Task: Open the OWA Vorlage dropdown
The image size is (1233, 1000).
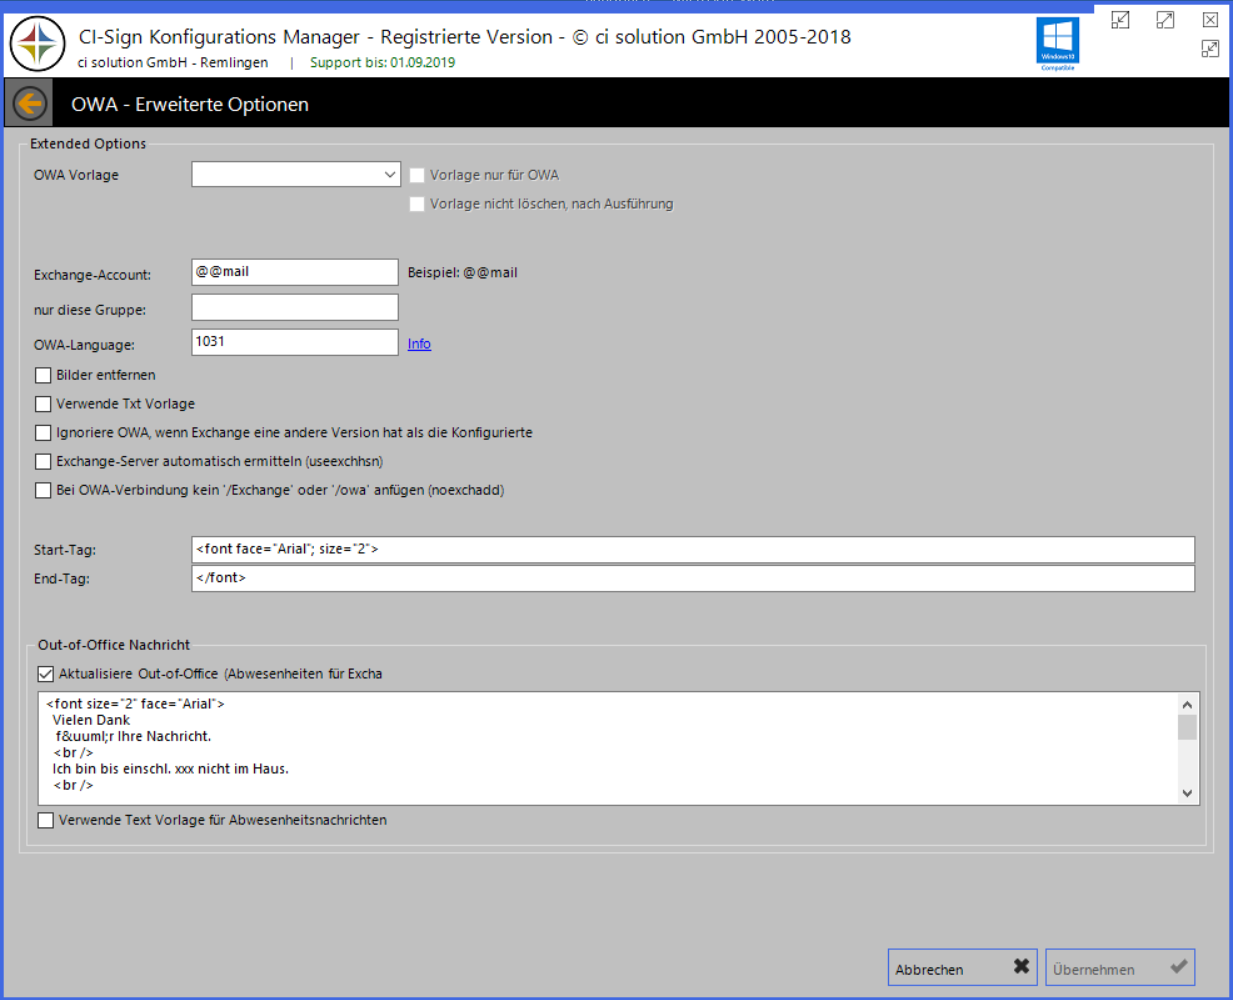Action: [x=392, y=173]
